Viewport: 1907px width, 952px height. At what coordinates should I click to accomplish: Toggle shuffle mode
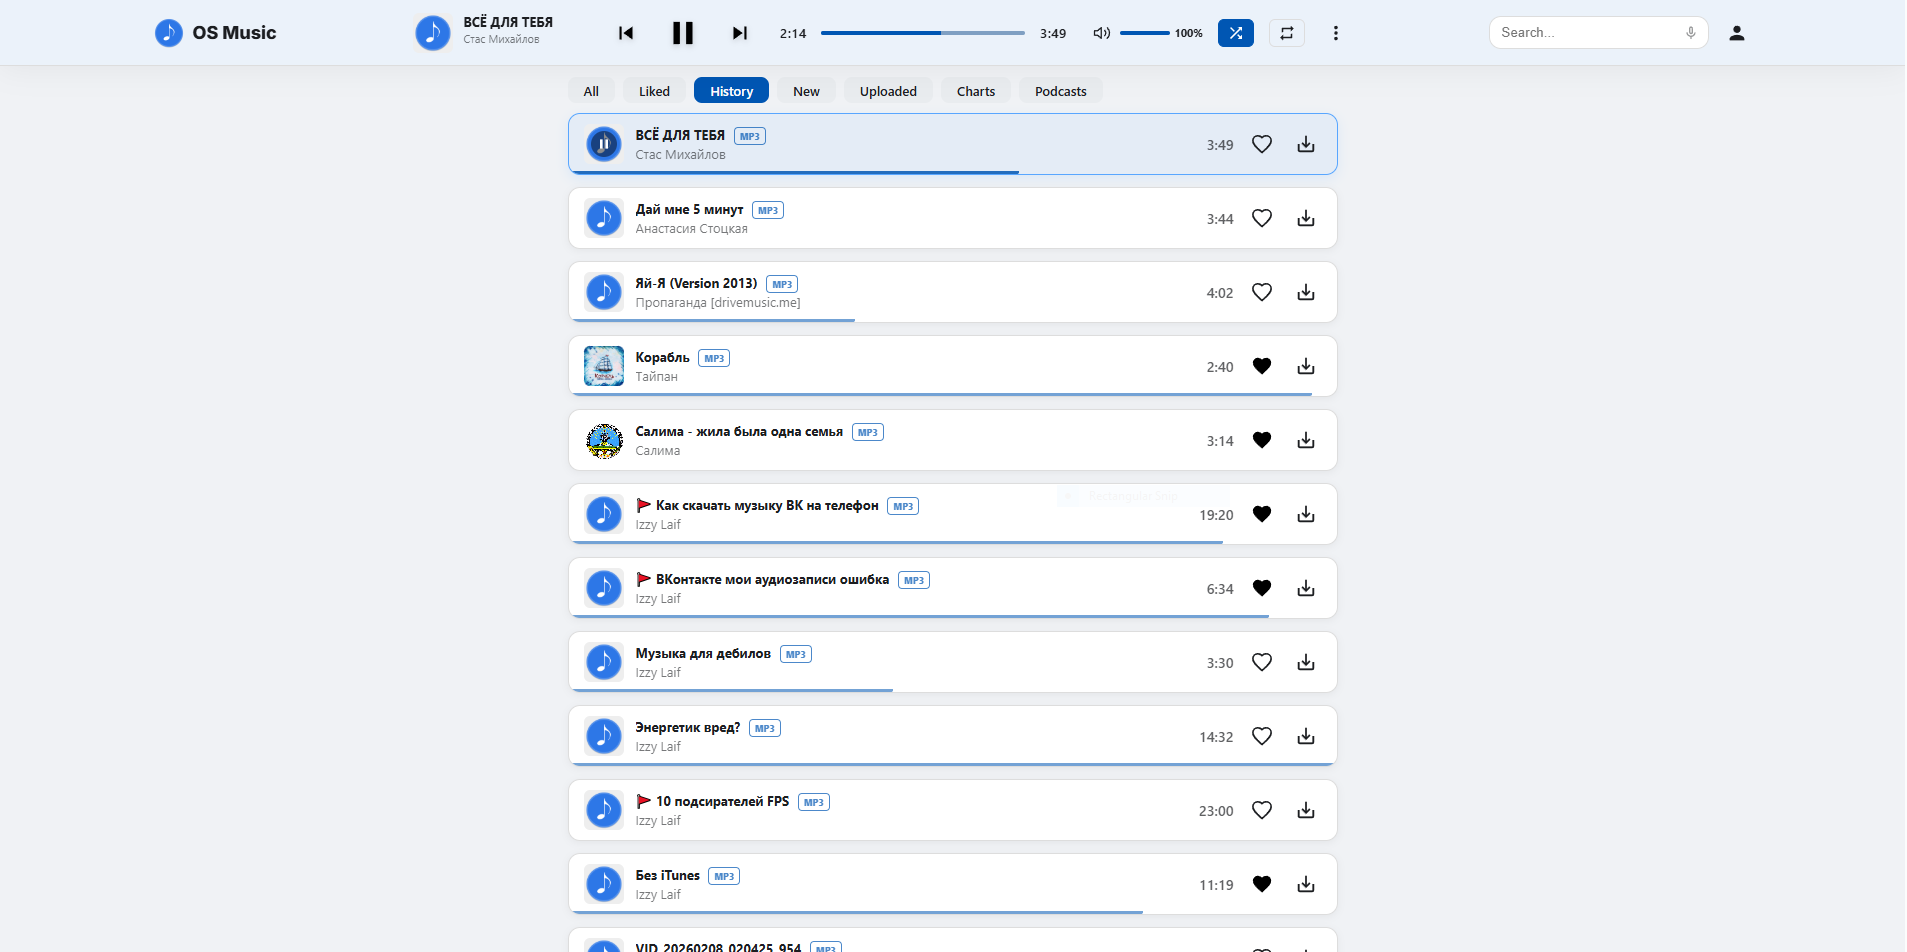pyautogui.click(x=1236, y=33)
